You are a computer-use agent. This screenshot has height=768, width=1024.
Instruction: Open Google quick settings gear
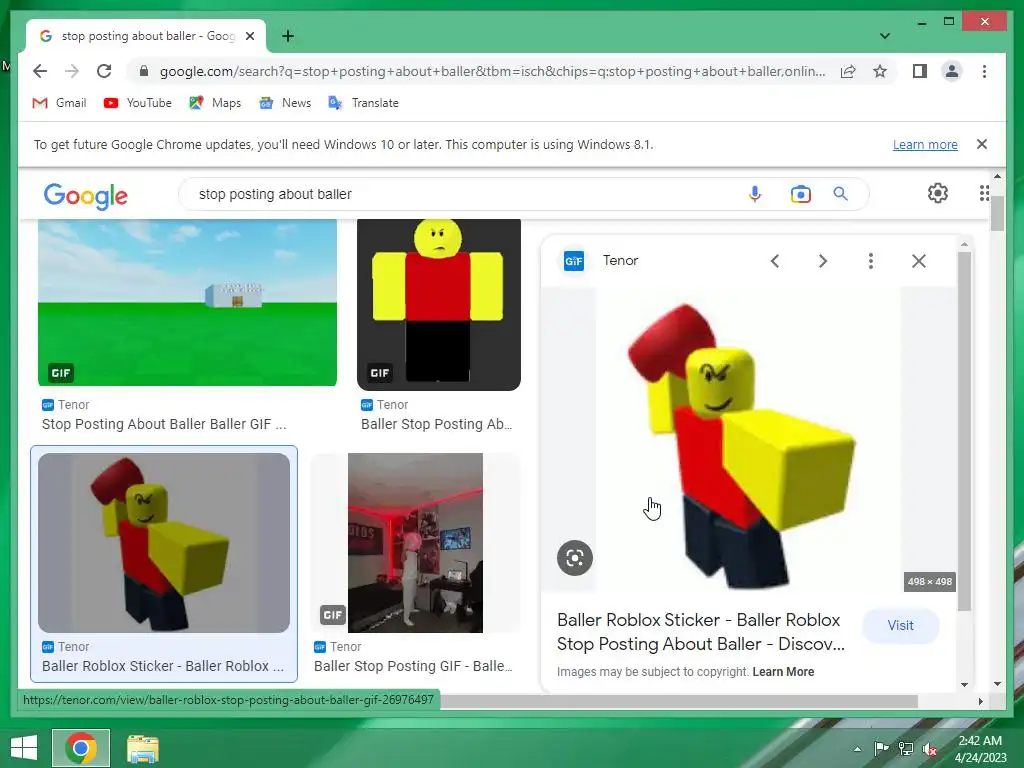938,193
